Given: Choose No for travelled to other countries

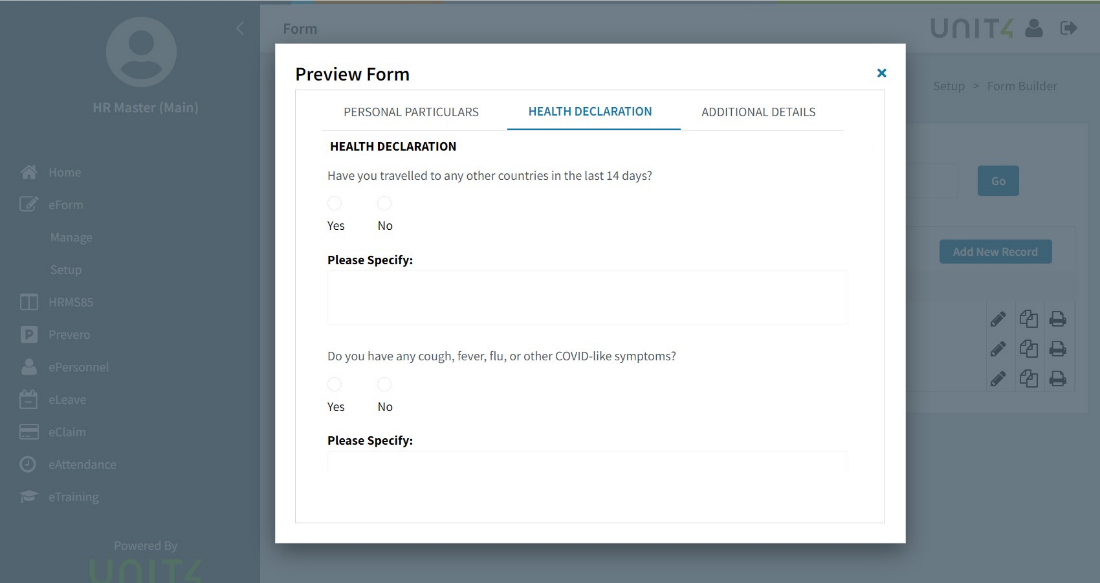Looking at the screenshot, I should 384,203.
